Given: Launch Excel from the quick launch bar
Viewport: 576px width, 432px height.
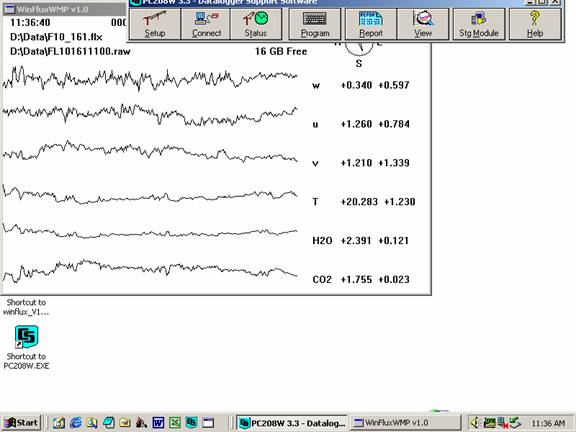Looking at the screenshot, I should click(x=175, y=423).
